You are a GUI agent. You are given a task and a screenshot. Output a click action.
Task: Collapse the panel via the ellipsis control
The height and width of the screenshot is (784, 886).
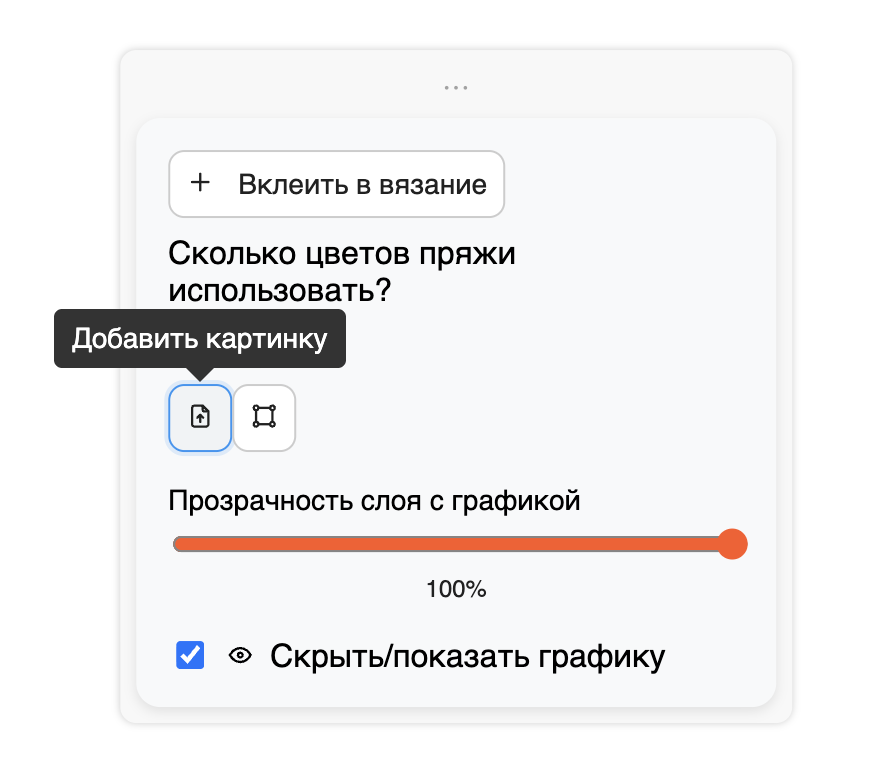pyautogui.click(x=455, y=87)
